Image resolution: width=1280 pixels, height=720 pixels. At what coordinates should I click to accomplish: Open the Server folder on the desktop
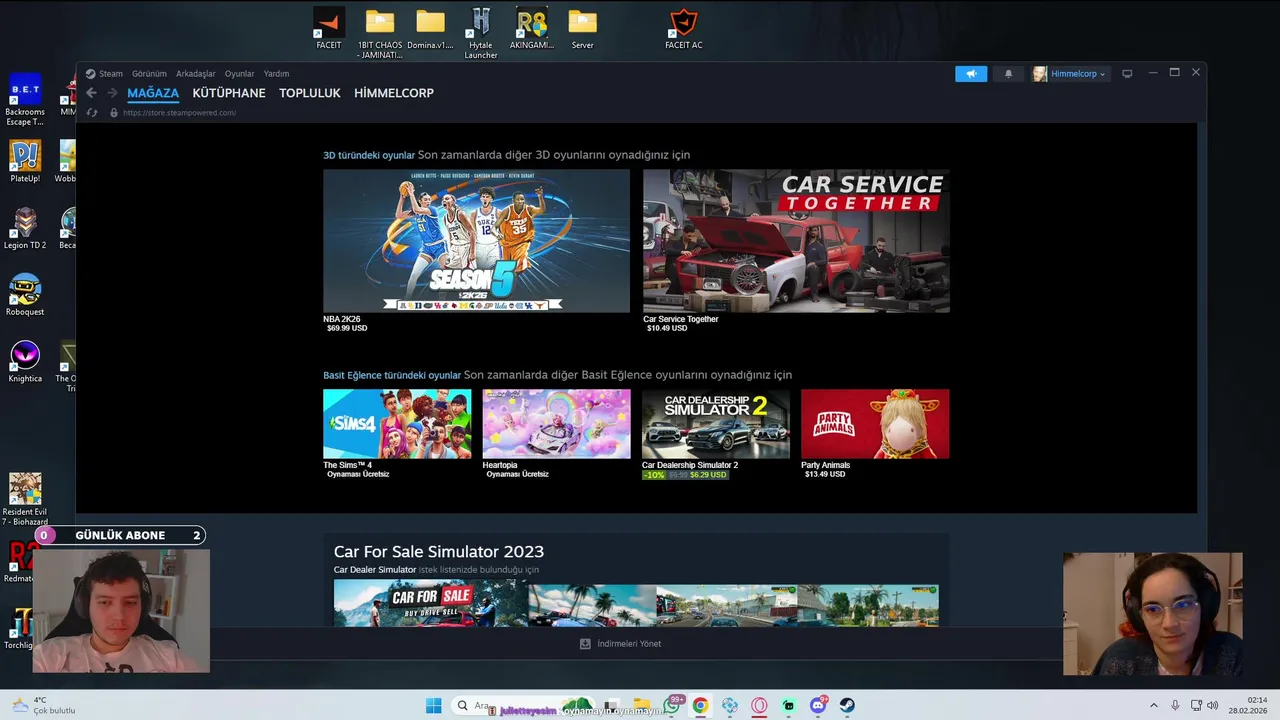click(x=582, y=29)
